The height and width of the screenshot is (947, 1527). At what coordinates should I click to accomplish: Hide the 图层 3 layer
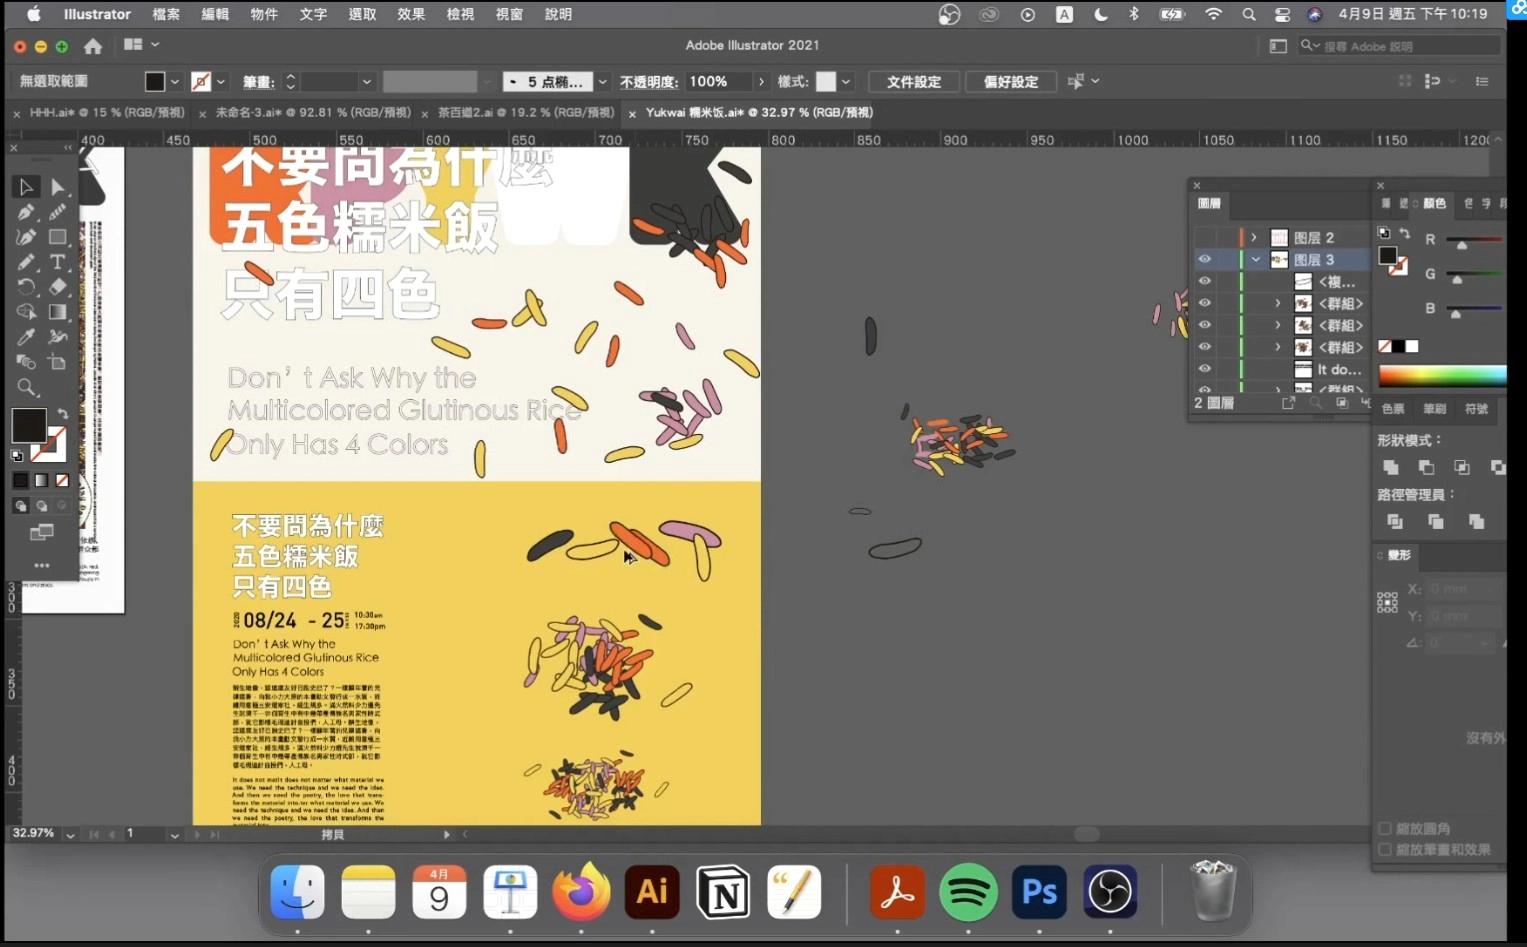point(1205,259)
